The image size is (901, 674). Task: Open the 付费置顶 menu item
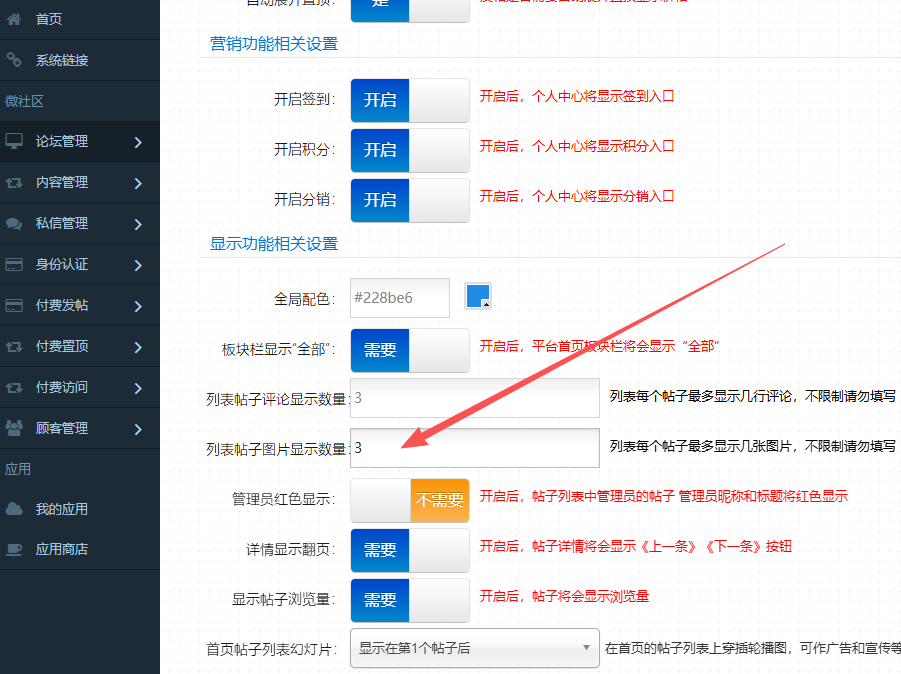[x=62, y=347]
